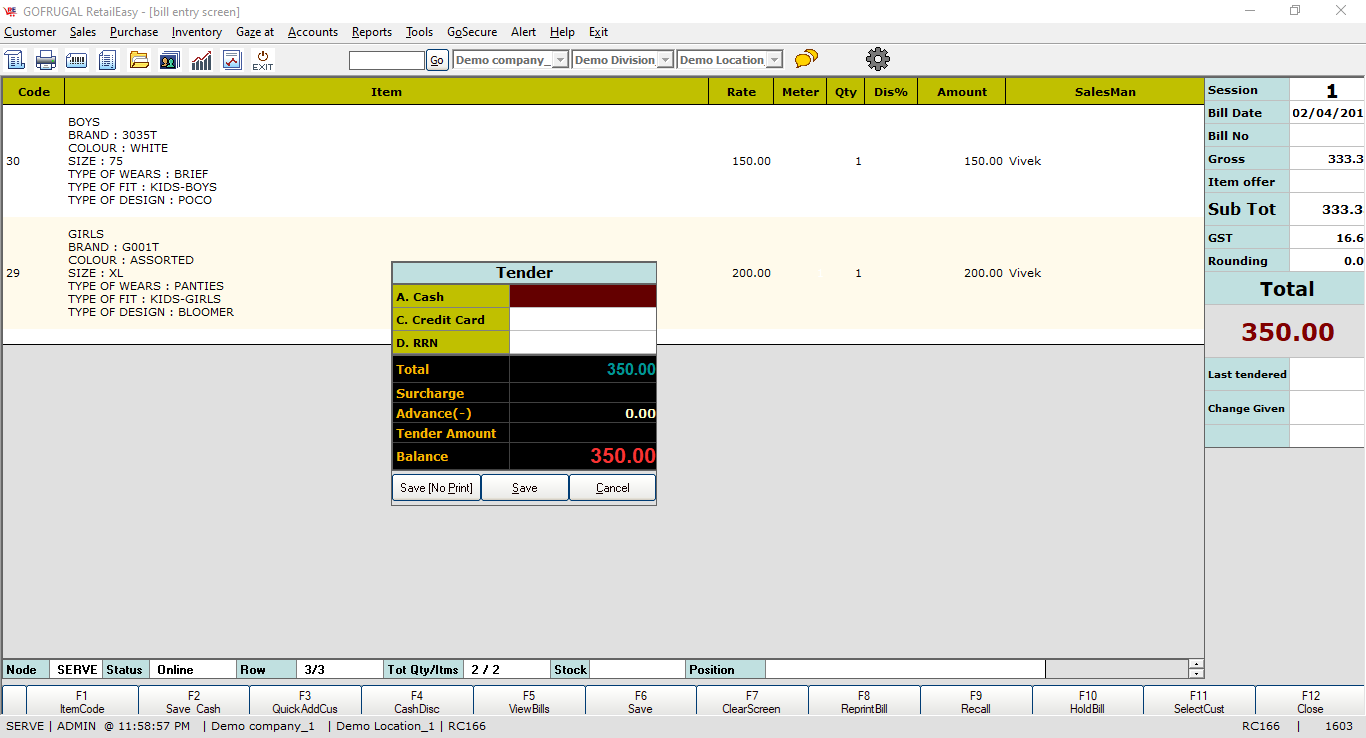Open the Accounts menu
The image size is (1366, 738).
[313, 32]
